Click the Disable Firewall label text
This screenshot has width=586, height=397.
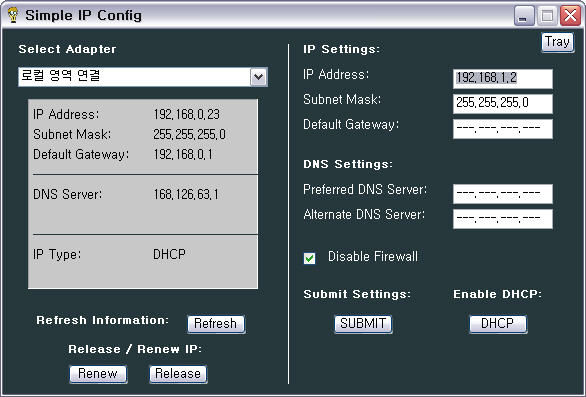coord(373,256)
